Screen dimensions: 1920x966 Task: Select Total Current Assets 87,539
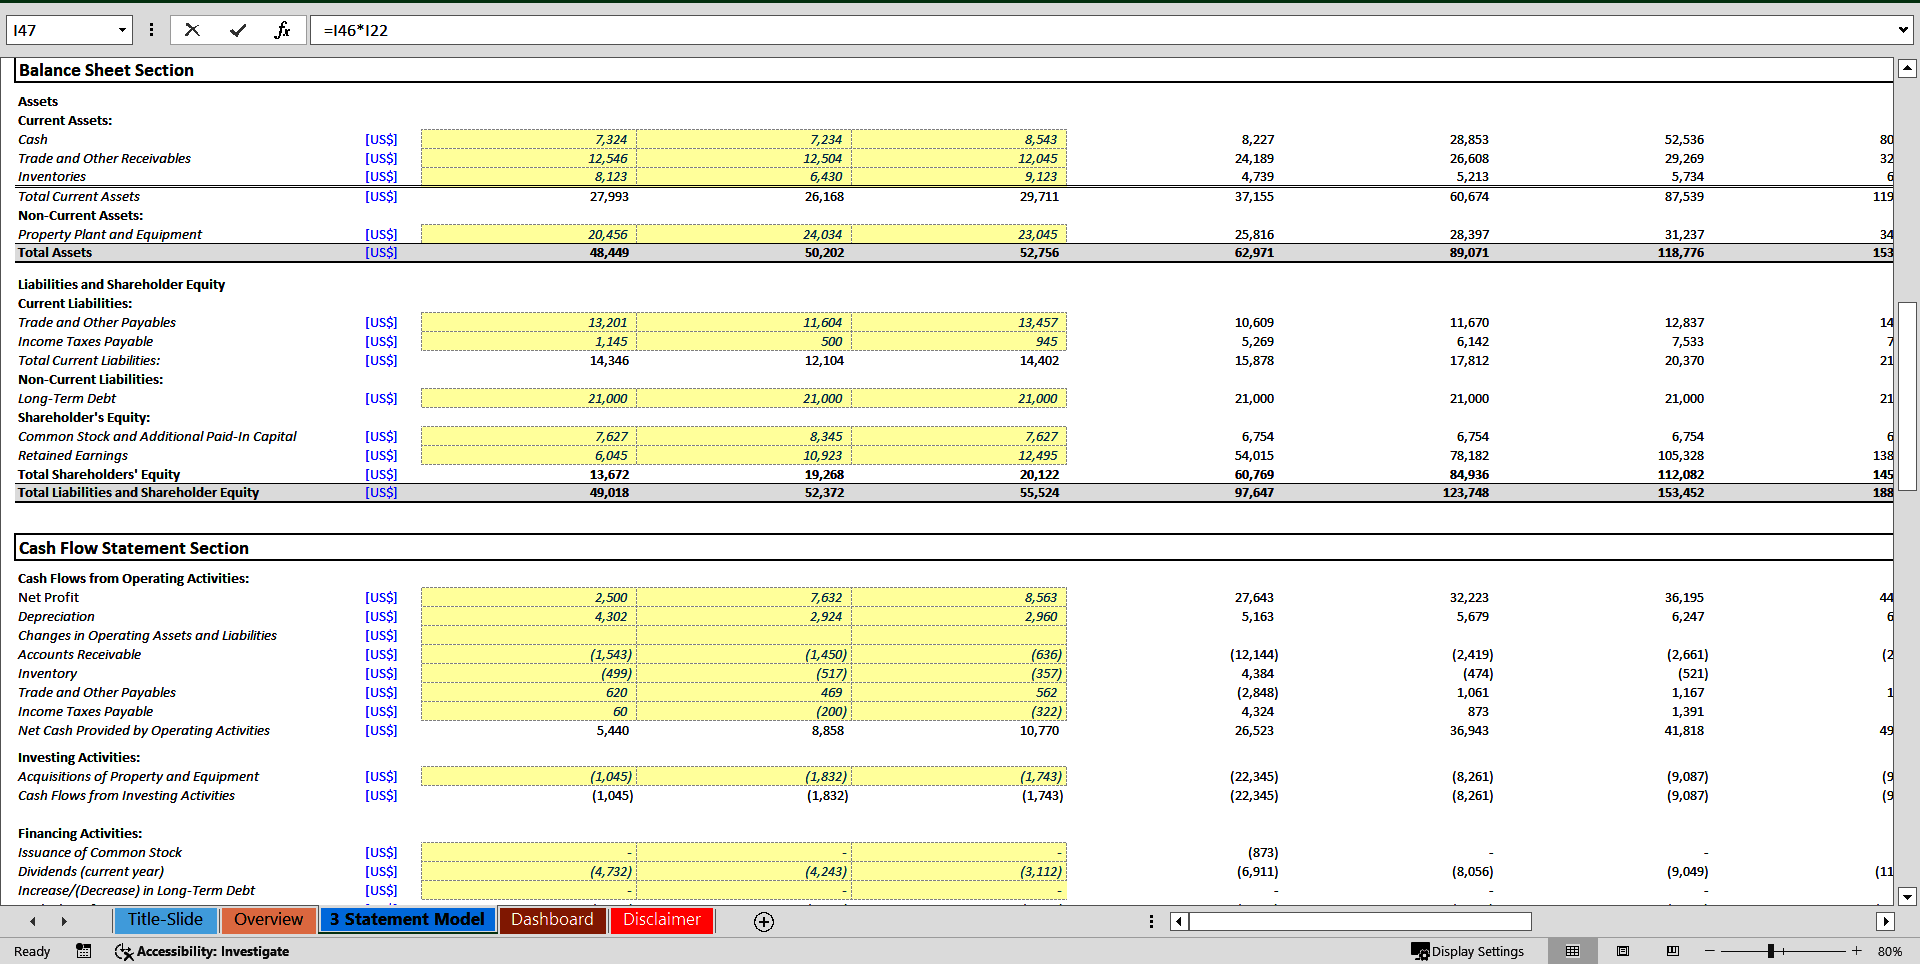tap(1684, 196)
